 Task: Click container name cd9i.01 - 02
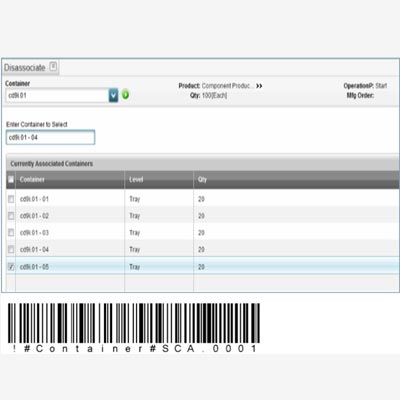click(34, 216)
